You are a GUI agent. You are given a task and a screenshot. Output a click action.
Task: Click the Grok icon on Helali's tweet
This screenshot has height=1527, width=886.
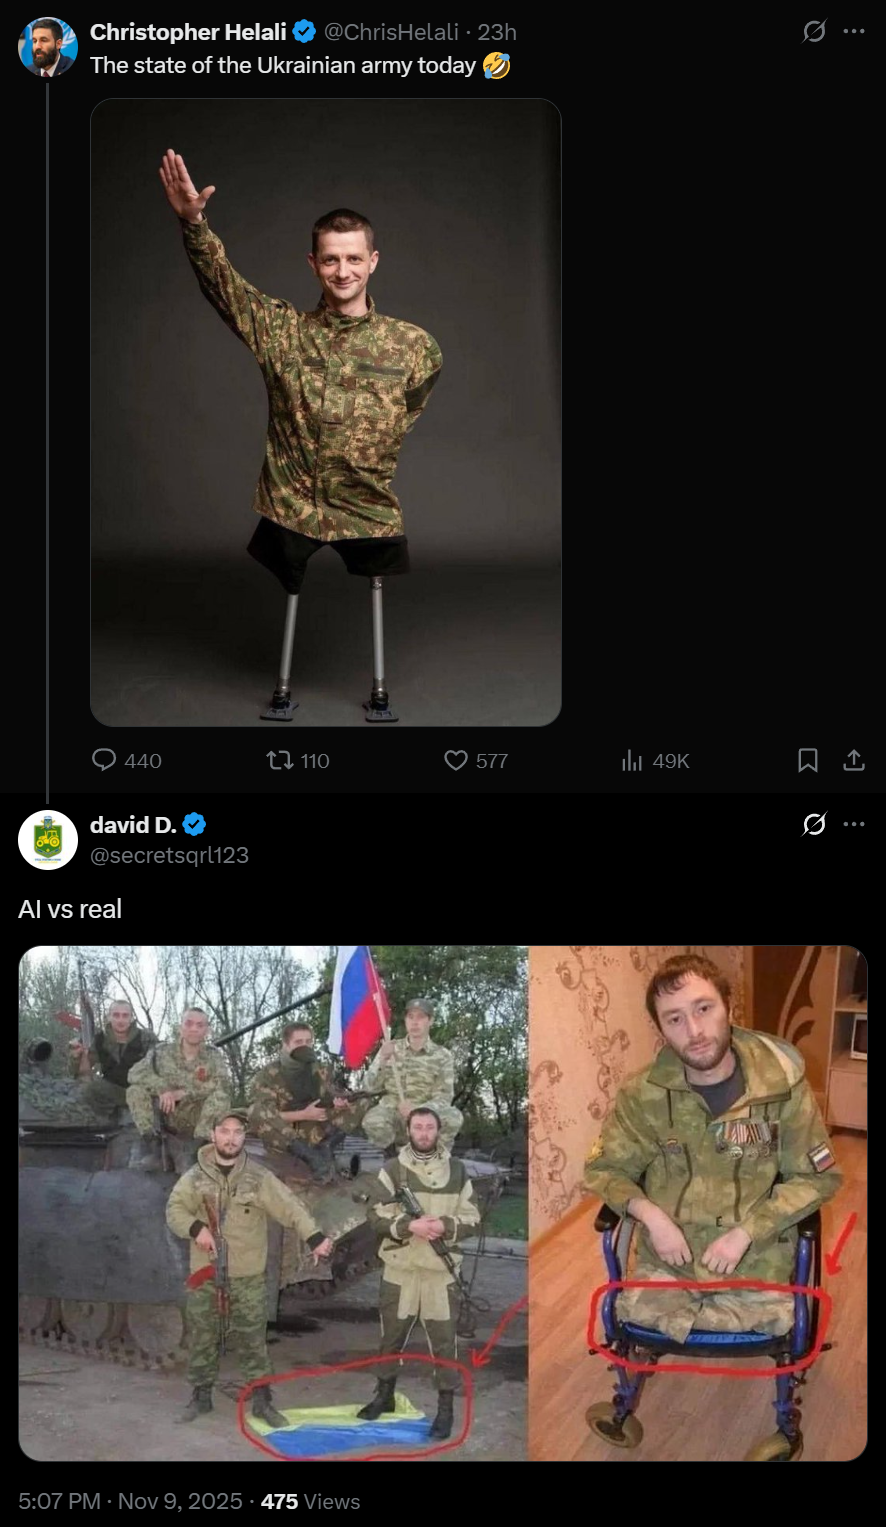pyautogui.click(x=814, y=32)
